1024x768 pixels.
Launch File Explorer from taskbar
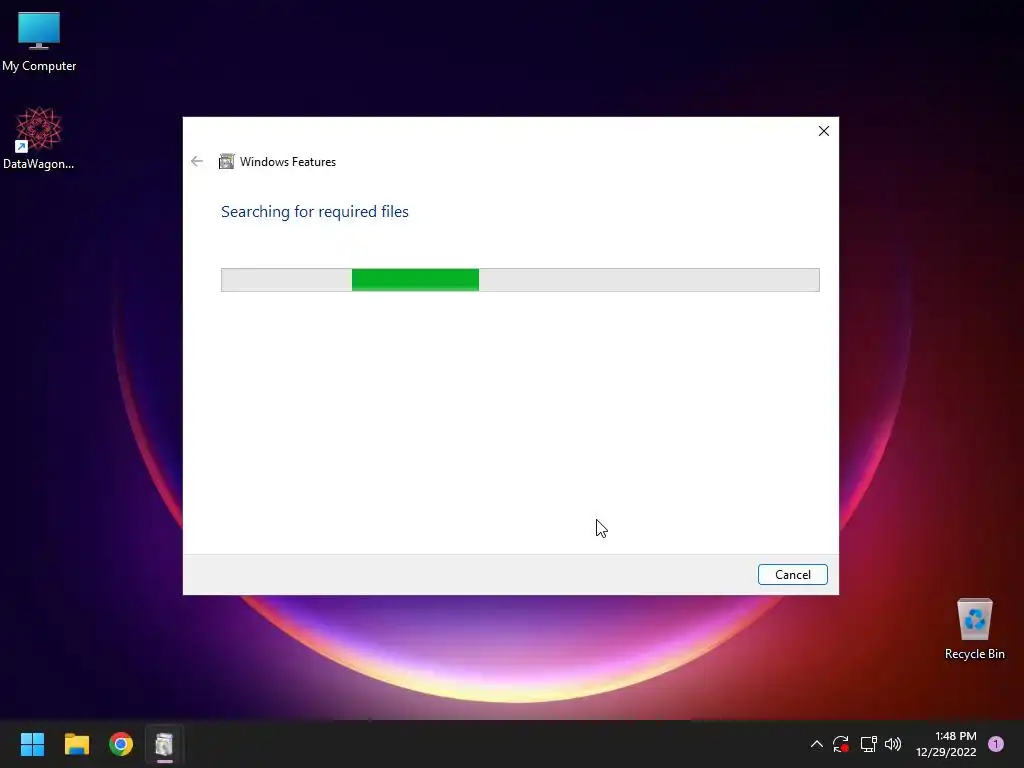click(x=76, y=744)
